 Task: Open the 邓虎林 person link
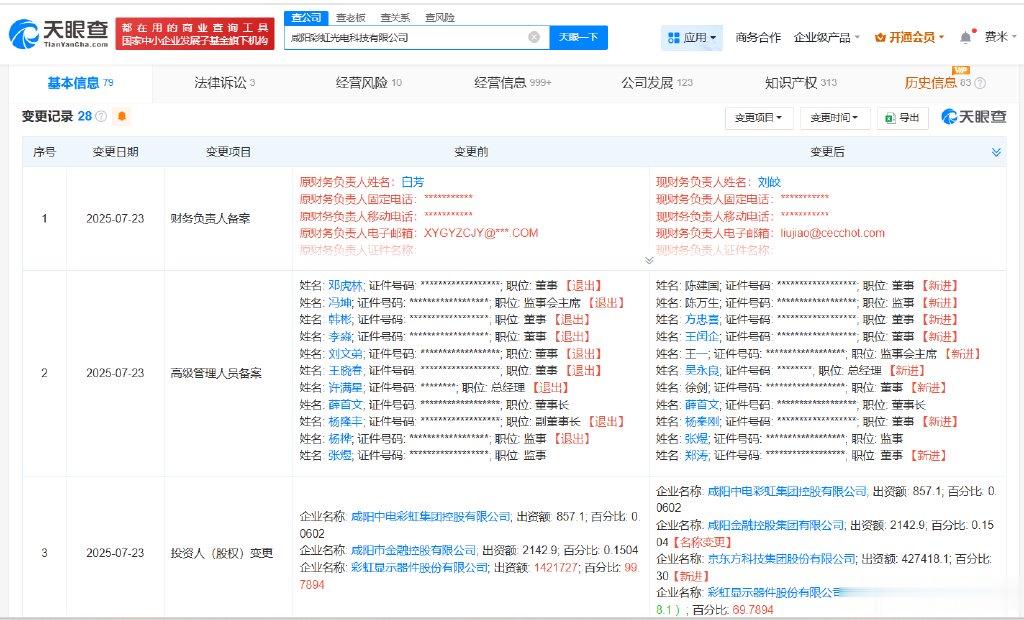tap(345, 286)
